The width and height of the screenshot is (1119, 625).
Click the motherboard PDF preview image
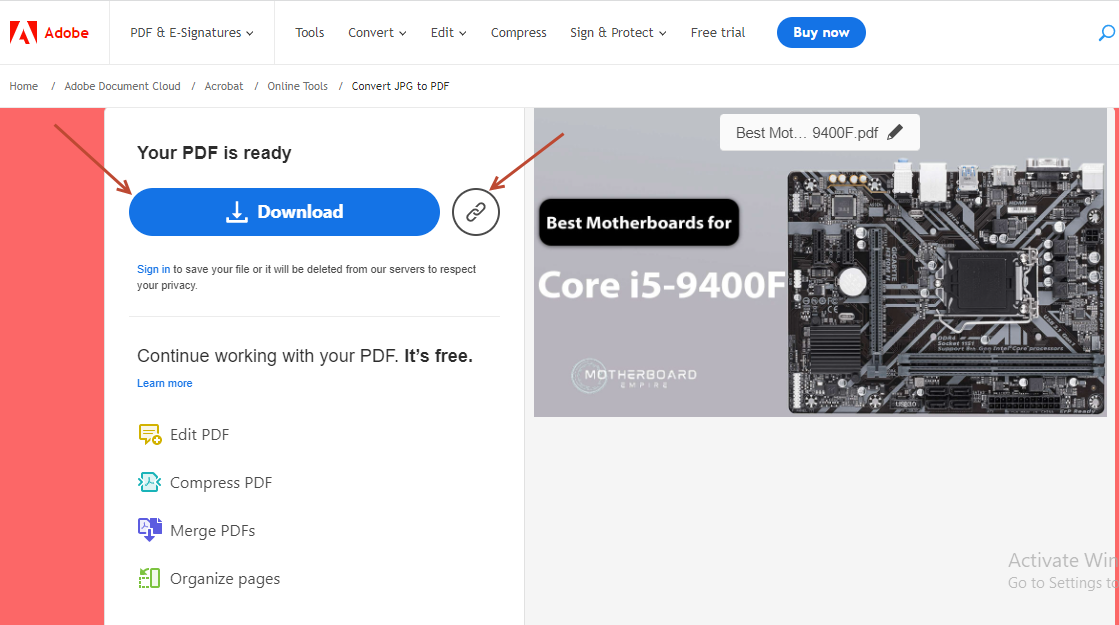click(x=820, y=263)
